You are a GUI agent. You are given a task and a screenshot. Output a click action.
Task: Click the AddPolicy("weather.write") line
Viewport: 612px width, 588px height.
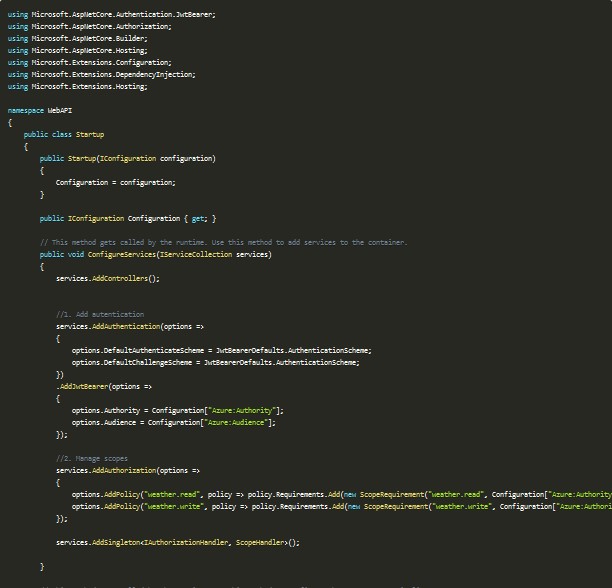point(342,506)
